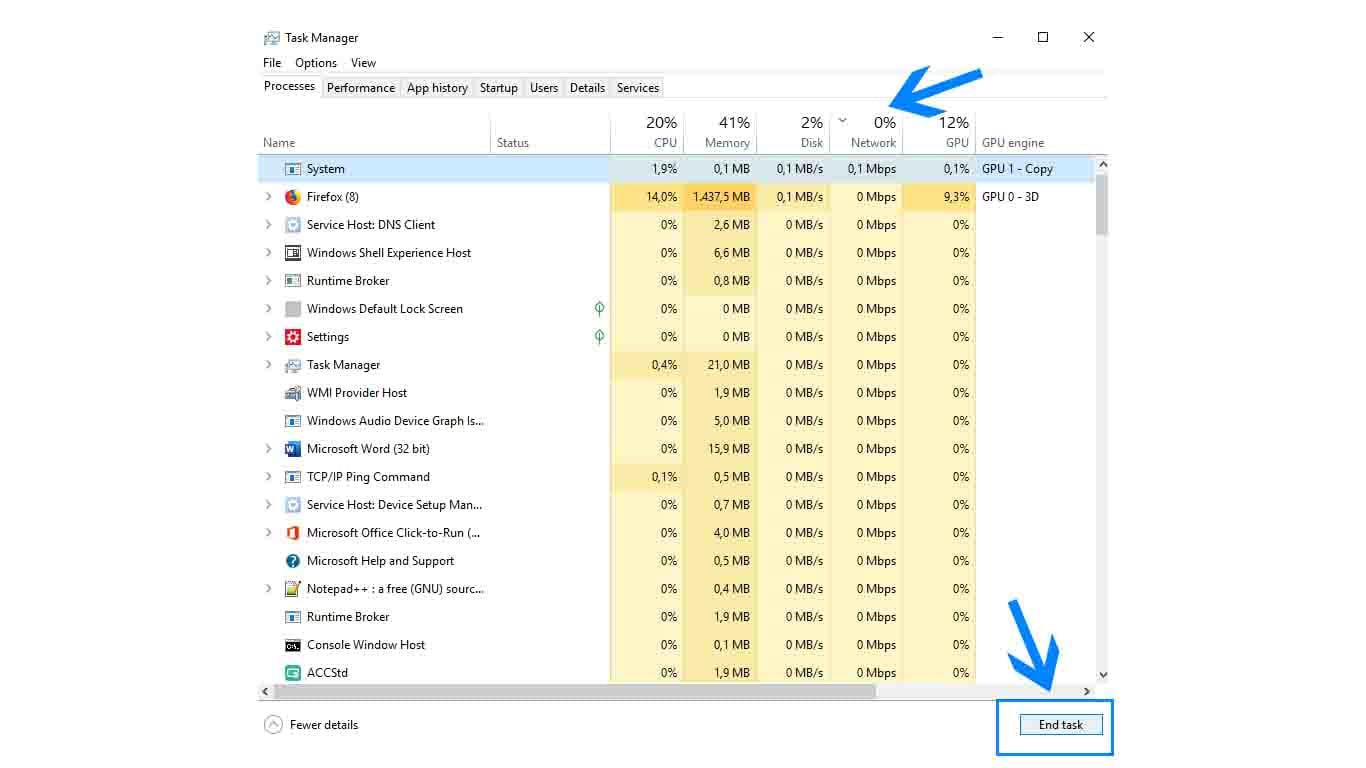The image size is (1366, 768).
Task: Click the Microsoft Help and Support icon
Action: tap(293, 561)
